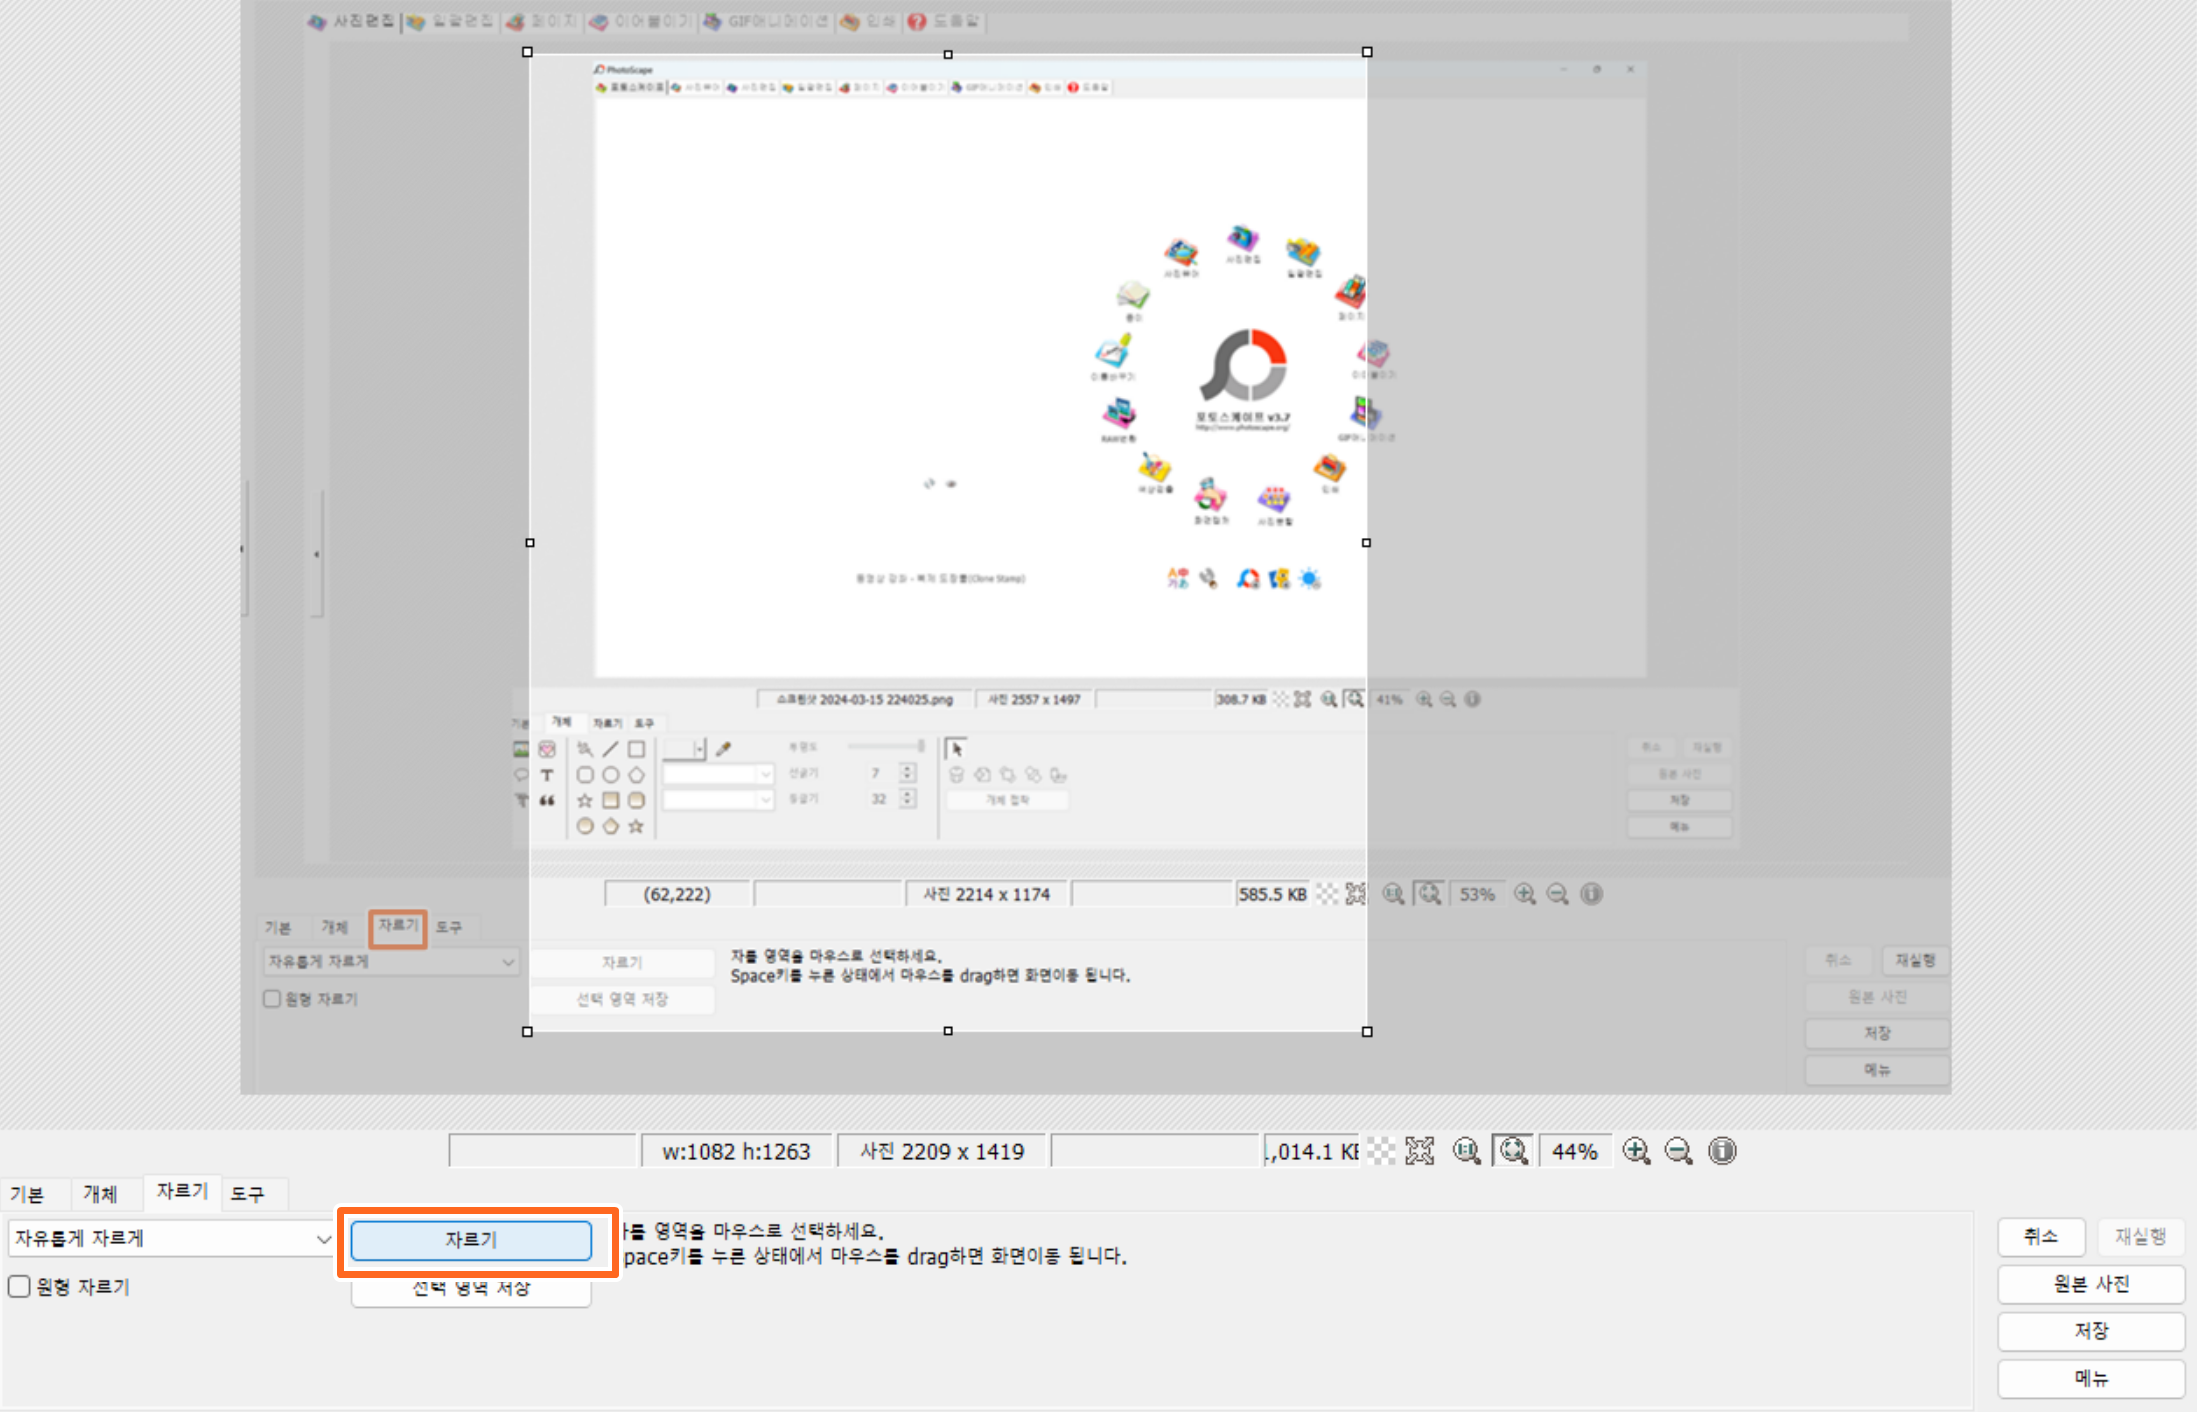Click the 44% zoom percentage field
The image size is (2197, 1412).
[x=1576, y=1151]
